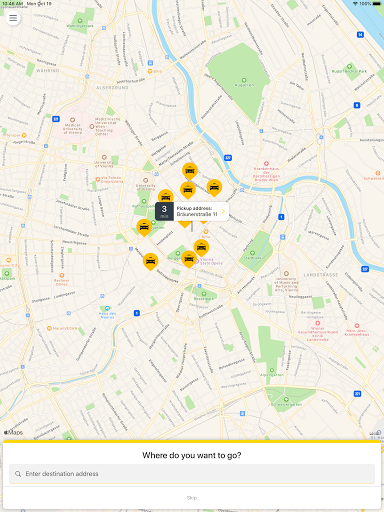
Task: Select the Medizinische Universität Teaching Center marker
Action: click(x=92, y=127)
